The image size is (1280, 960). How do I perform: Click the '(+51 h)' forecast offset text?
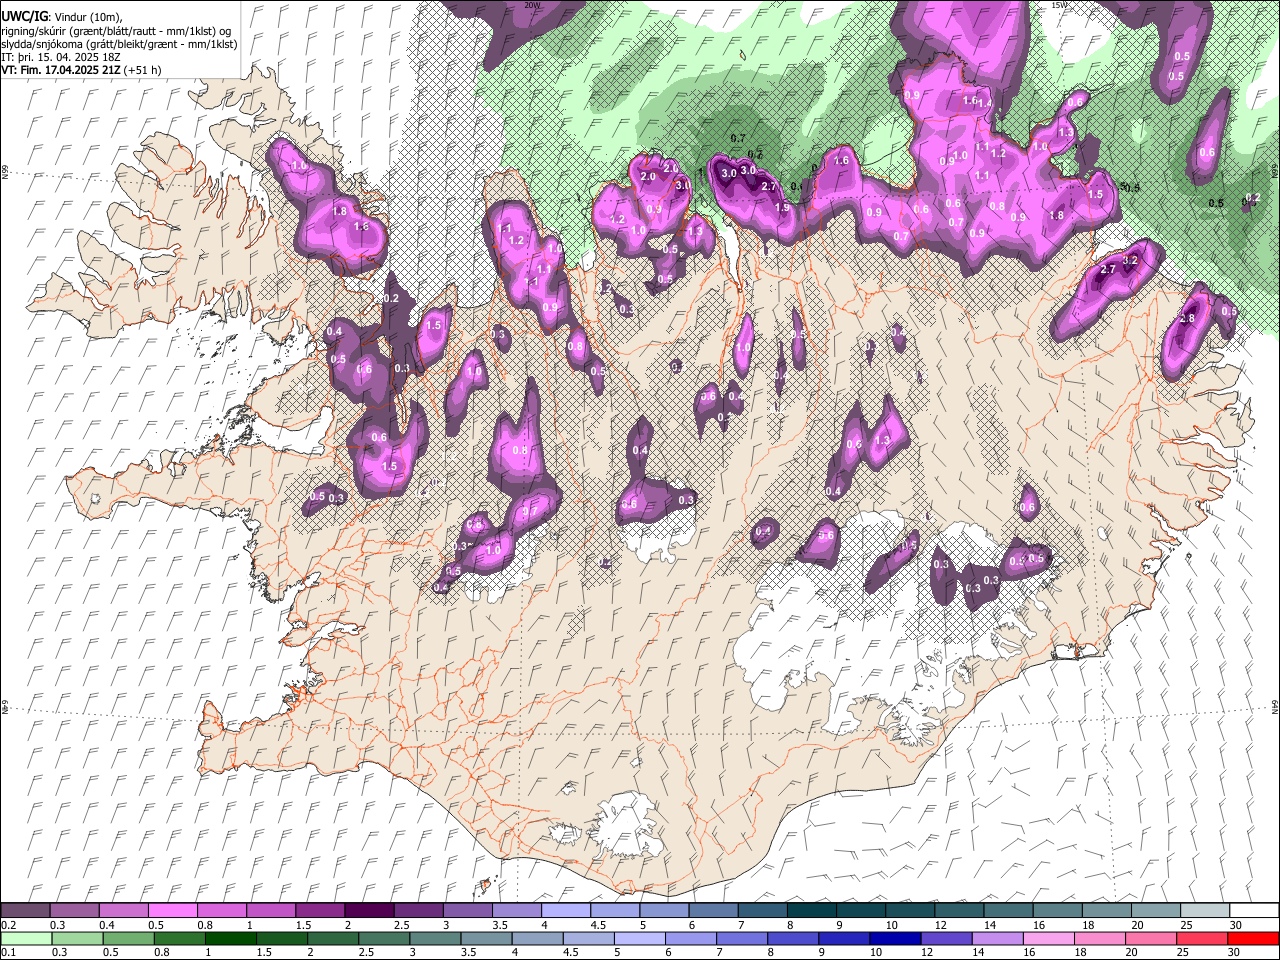tap(144, 70)
